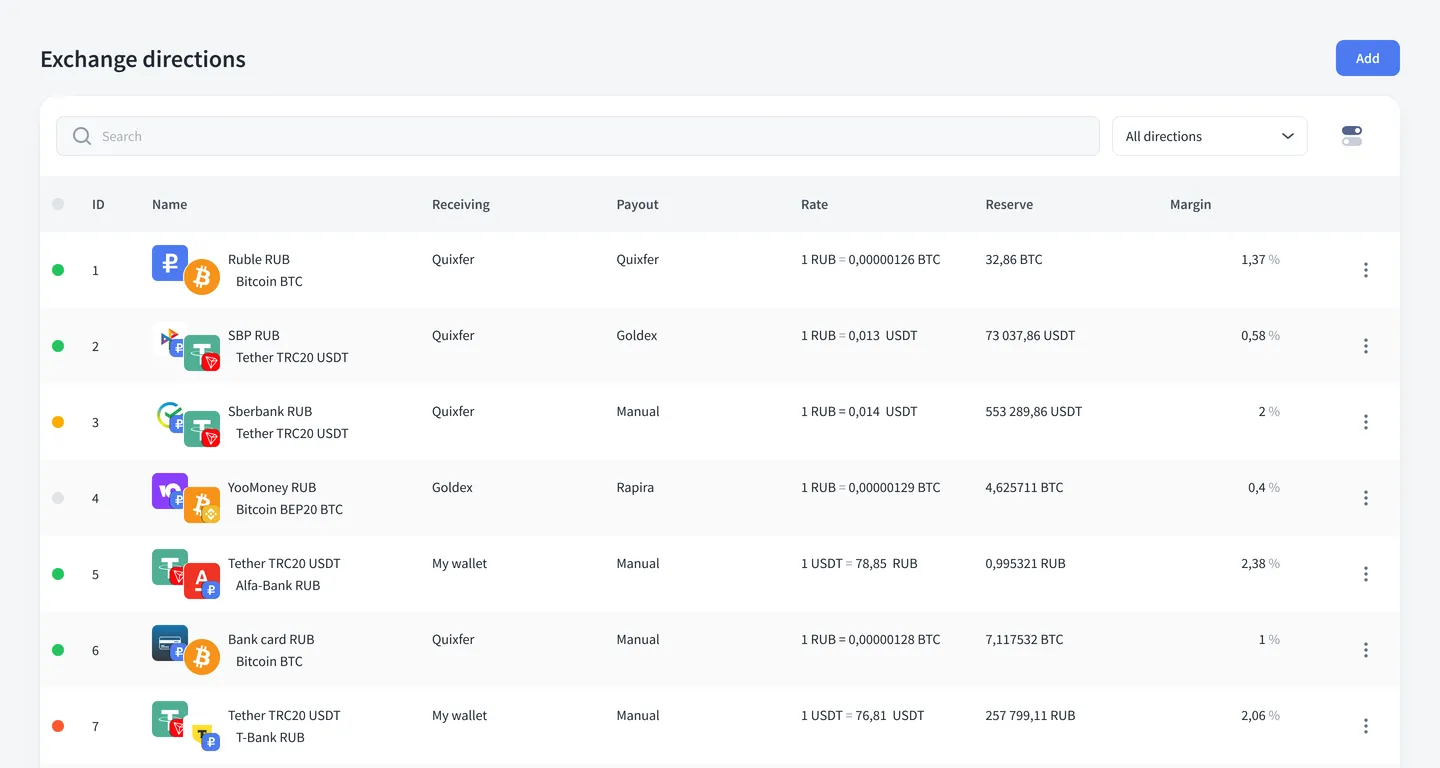Open the actions menu for Ruble RUB row
The width and height of the screenshot is (1440, 768).
point(1366,270)
